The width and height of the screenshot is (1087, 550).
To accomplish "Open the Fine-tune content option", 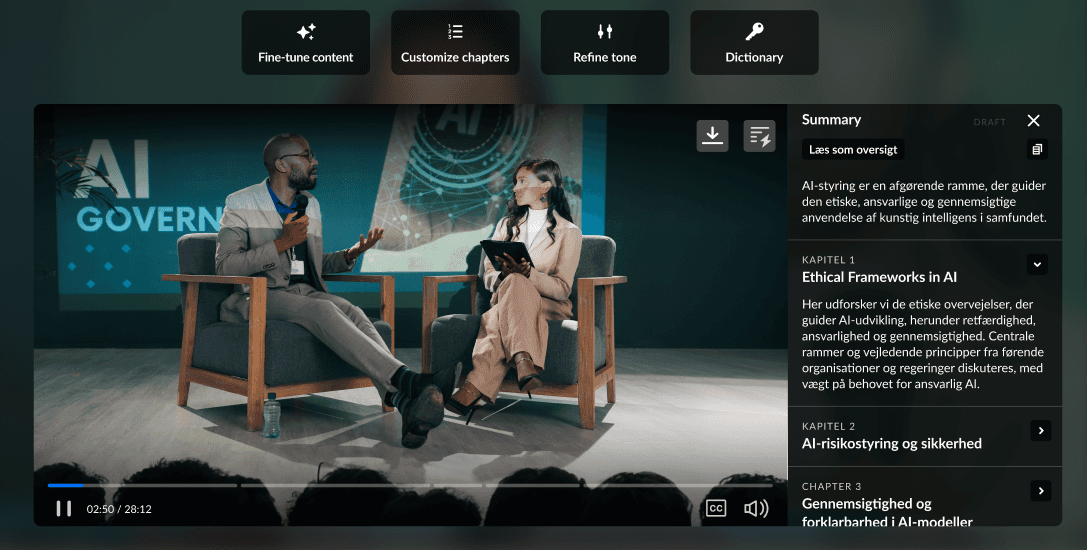I will pos(305,42).
